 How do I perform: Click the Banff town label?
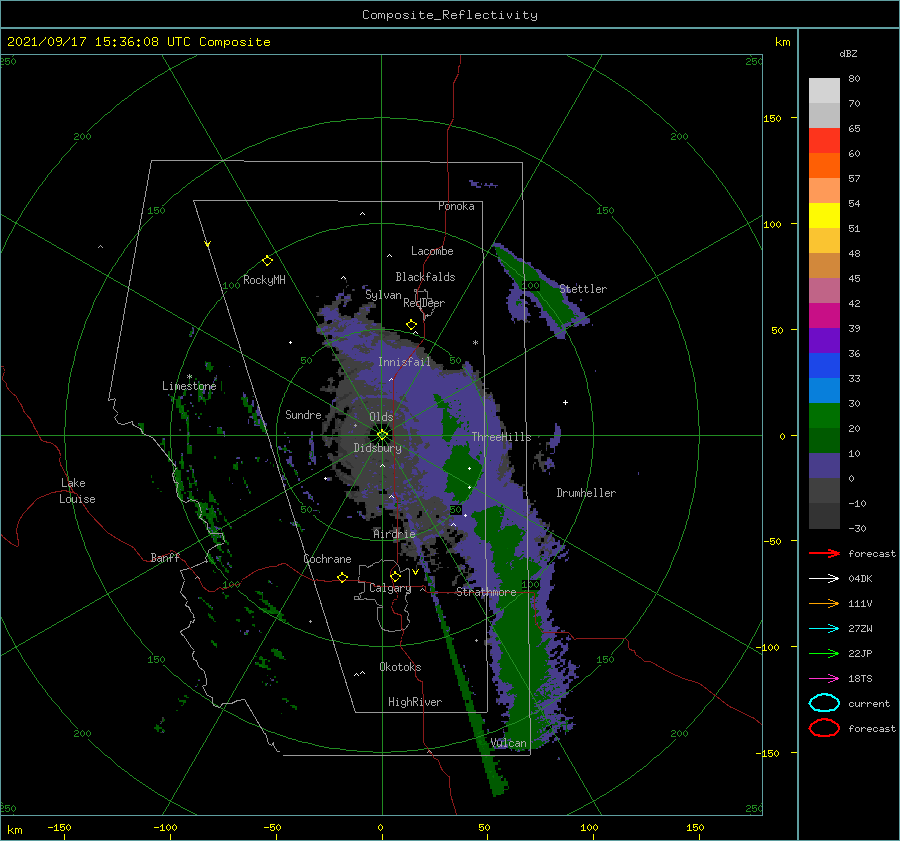click(165, 558)
